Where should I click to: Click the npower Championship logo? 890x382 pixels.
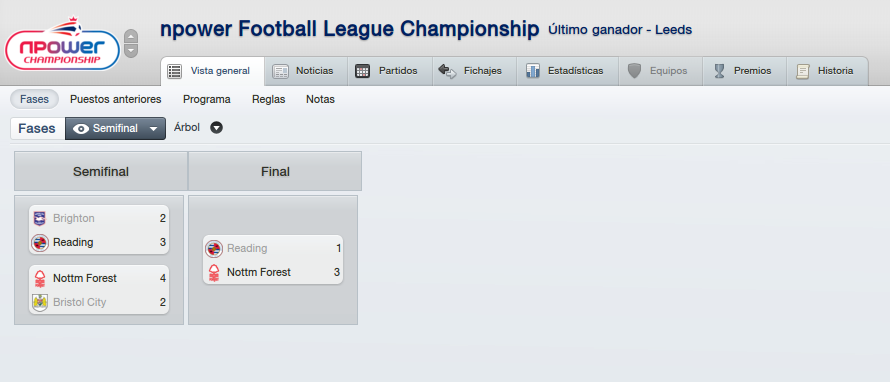(x=62, y=44)
